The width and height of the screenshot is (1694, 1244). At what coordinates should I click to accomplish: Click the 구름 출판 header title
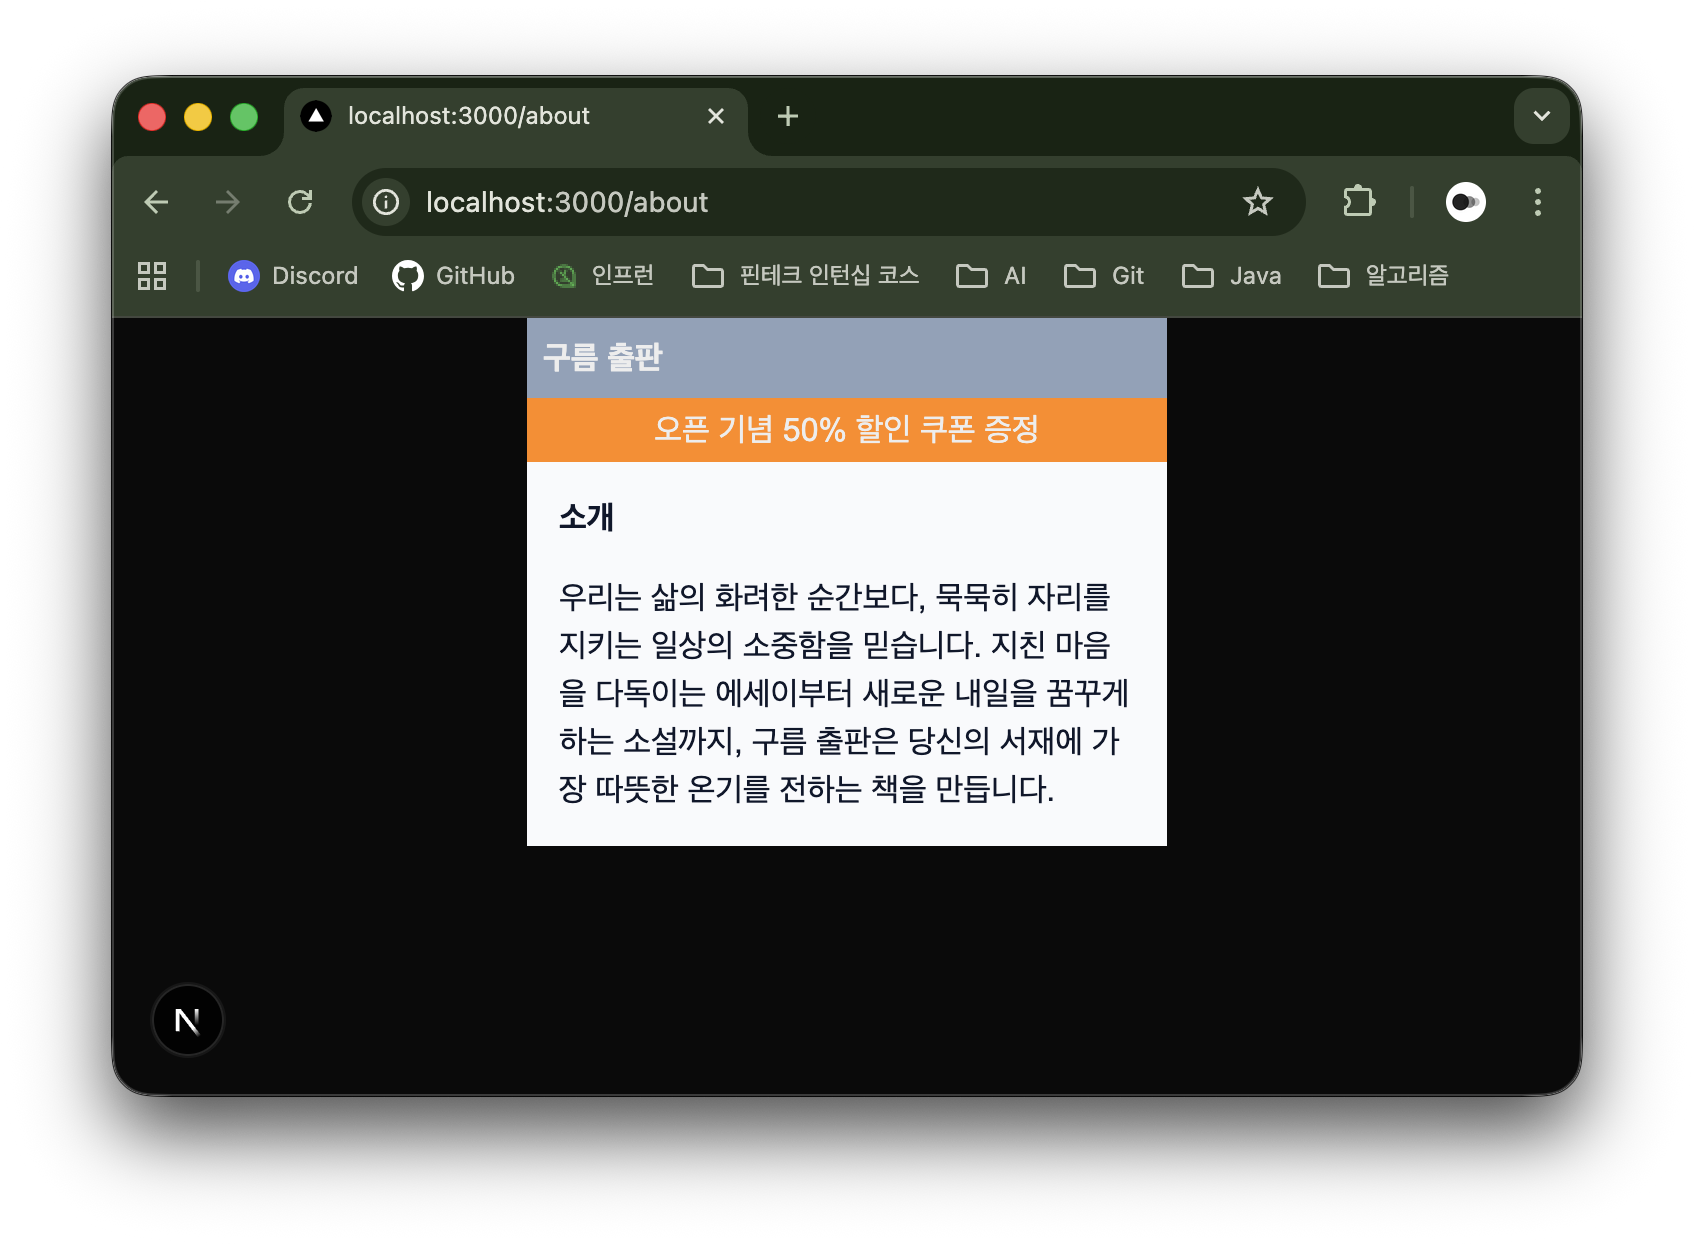pyautogui.click(x=602, y=357)
